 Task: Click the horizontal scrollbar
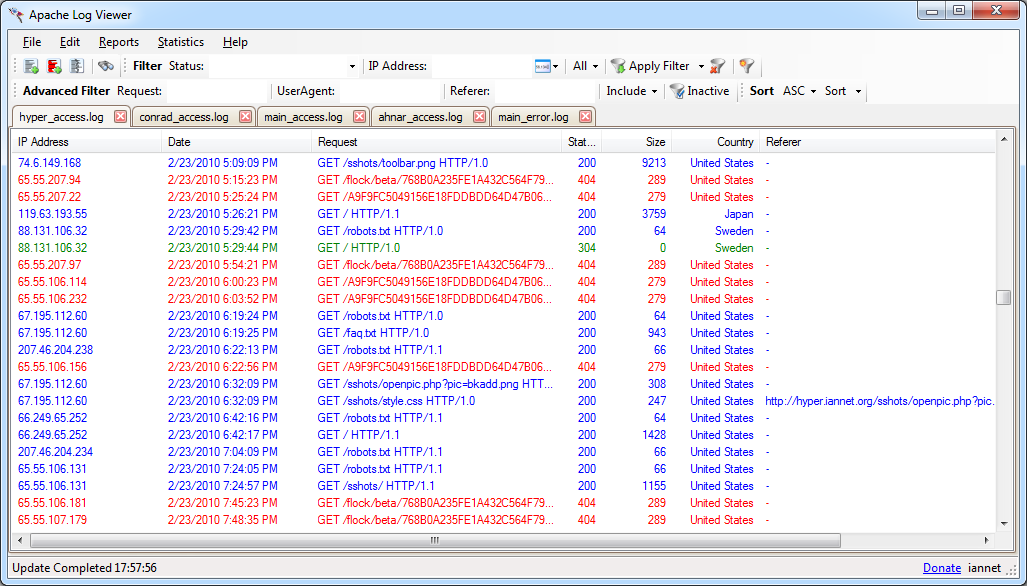(433, 540)
